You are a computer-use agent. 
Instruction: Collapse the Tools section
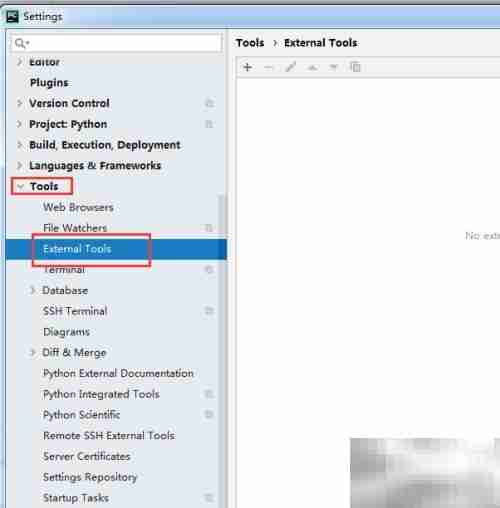tap(20, 186)
